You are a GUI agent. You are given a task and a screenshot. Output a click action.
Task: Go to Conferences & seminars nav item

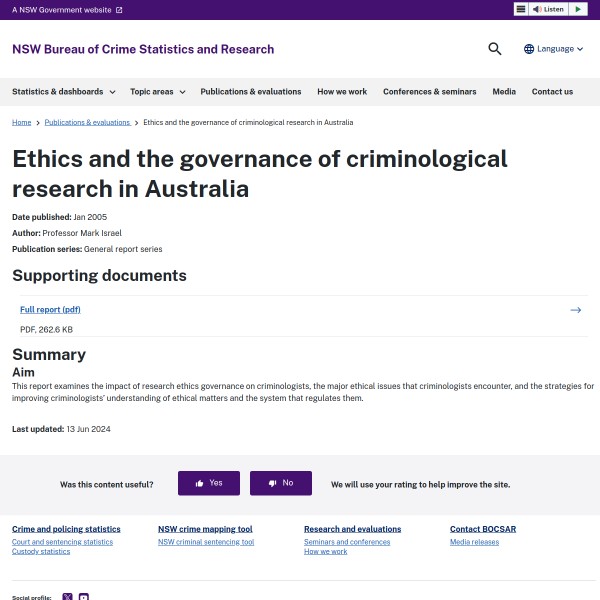click(x=429, y=92)
